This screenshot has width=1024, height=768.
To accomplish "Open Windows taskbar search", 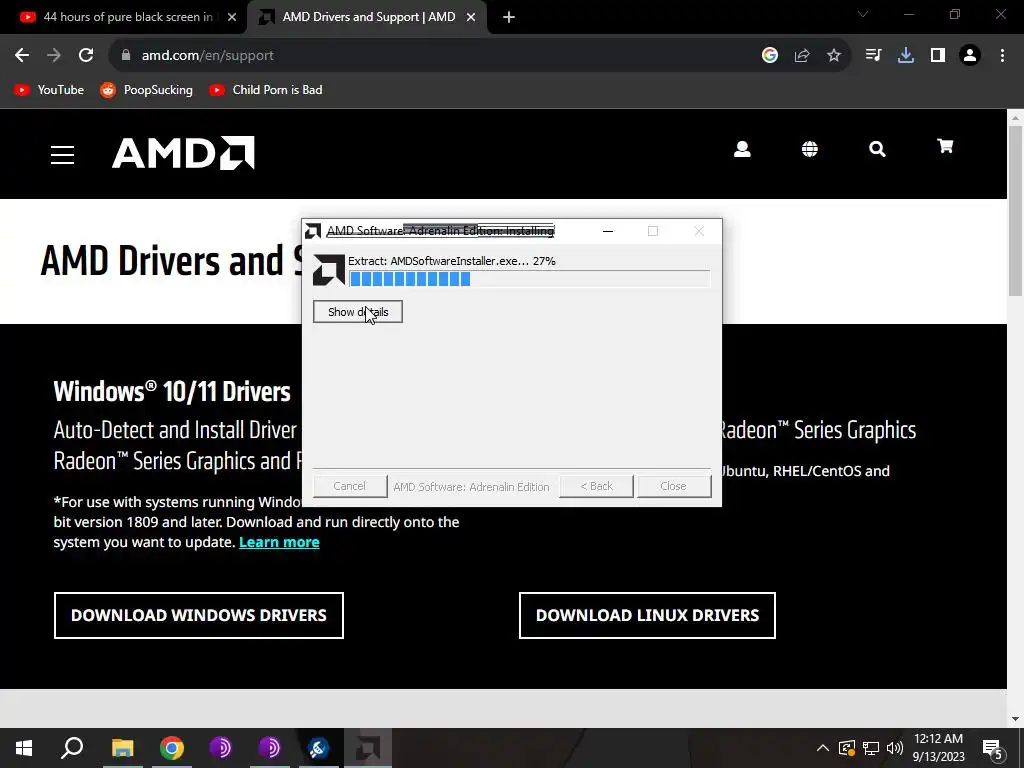I will click(72, 748).
